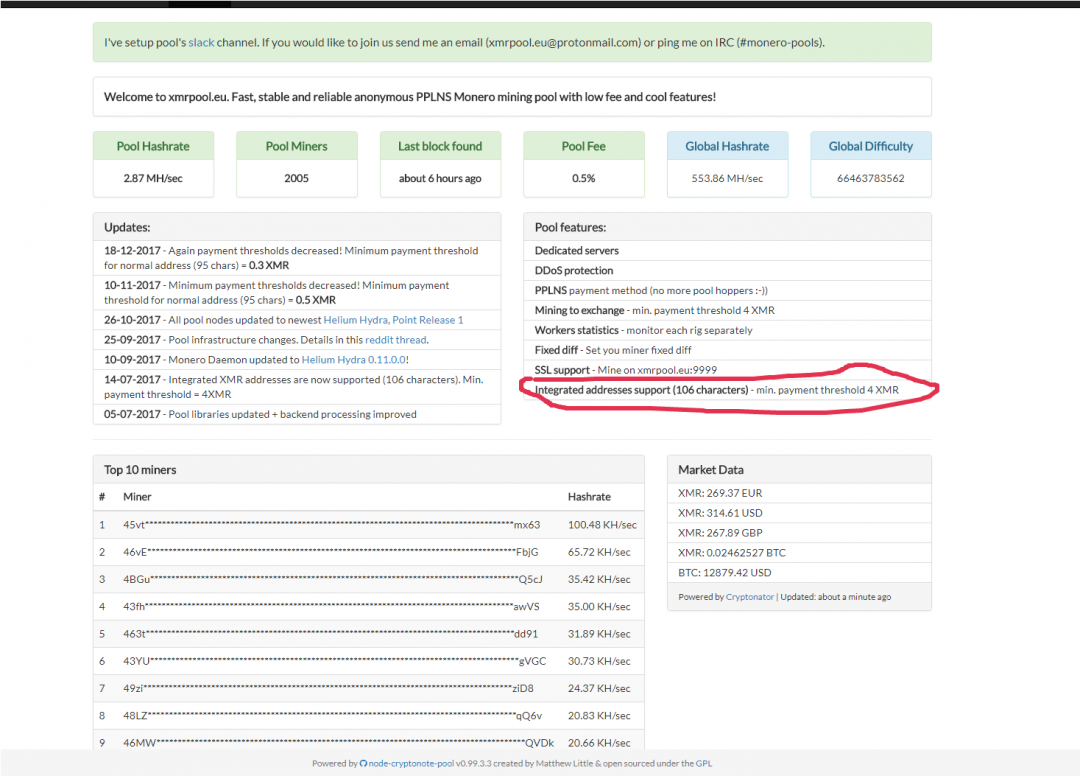Image resolution: width=1080 pixels, height=776 pixels.
Task: Open the Helium Hydra, Point Release 1 link
Action: [x=393, y=320]
